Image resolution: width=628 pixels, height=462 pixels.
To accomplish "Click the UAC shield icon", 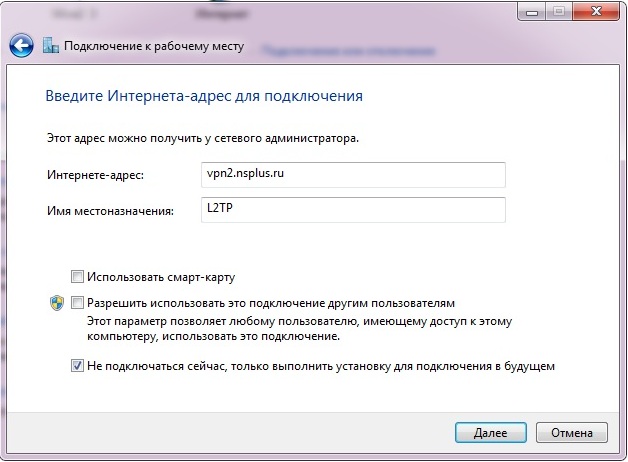I will coord(57,303).
